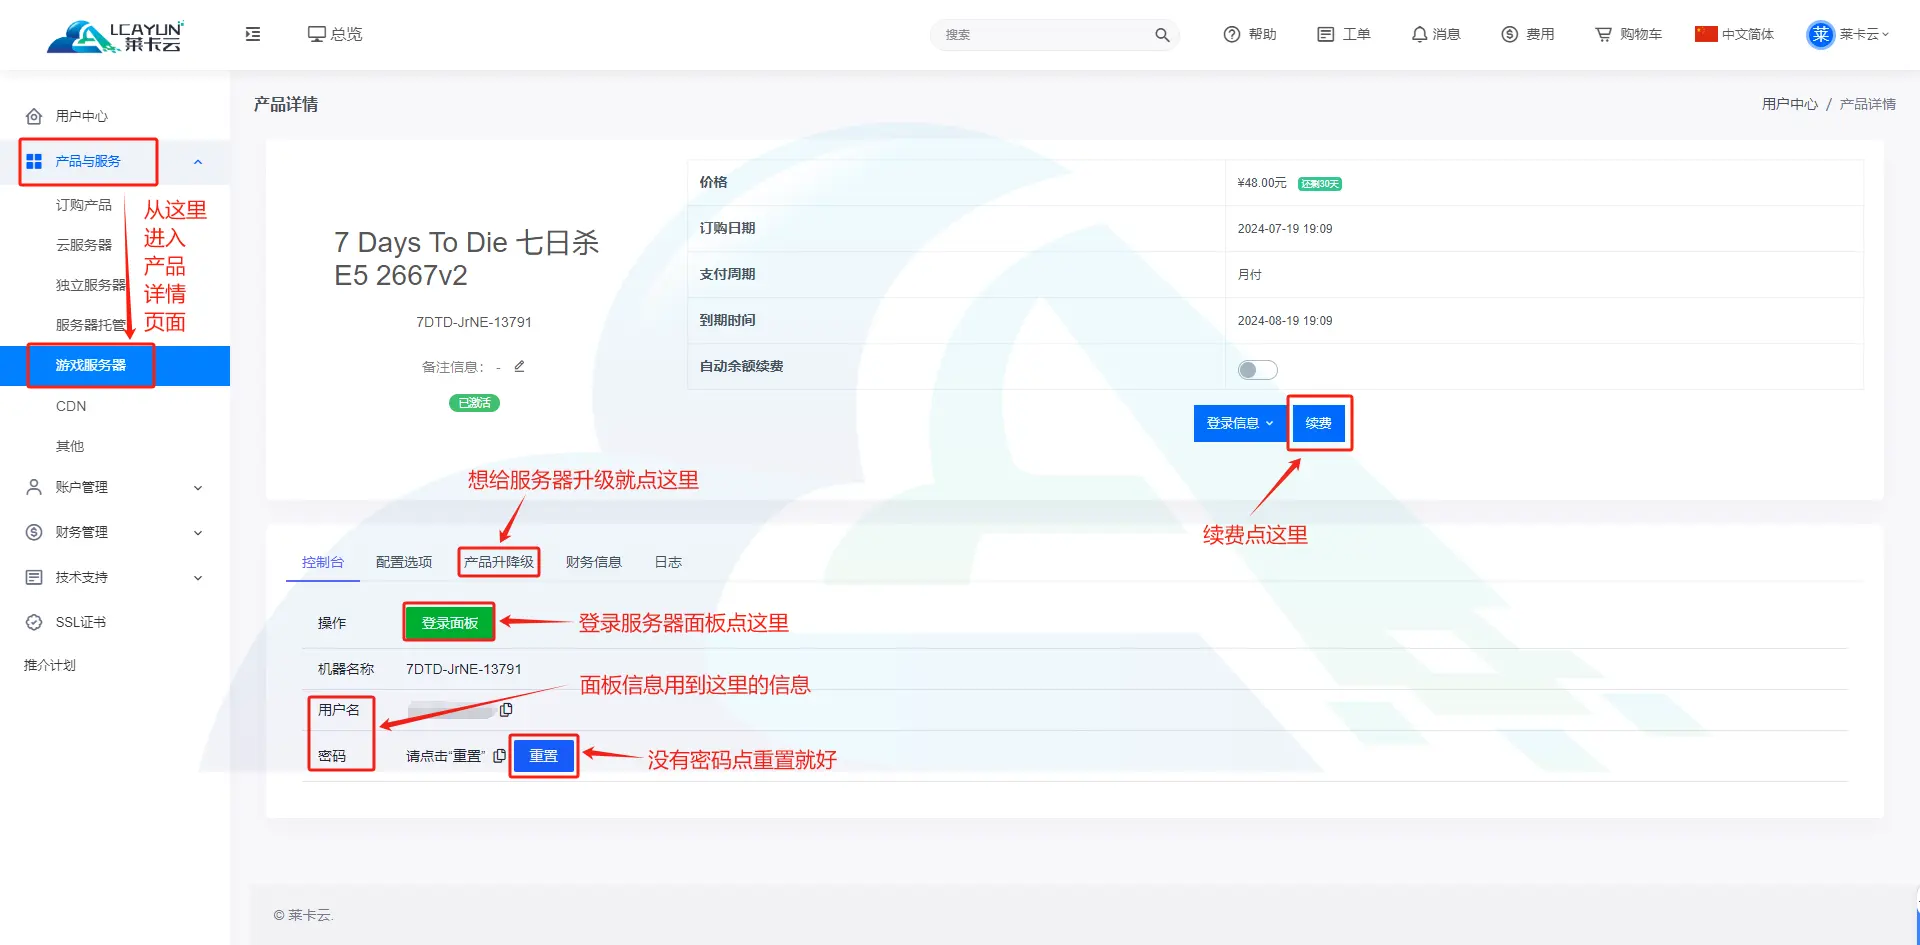1920x945 pixels.
Task: Switch to 控制台 tab
Action: [323, 562]
